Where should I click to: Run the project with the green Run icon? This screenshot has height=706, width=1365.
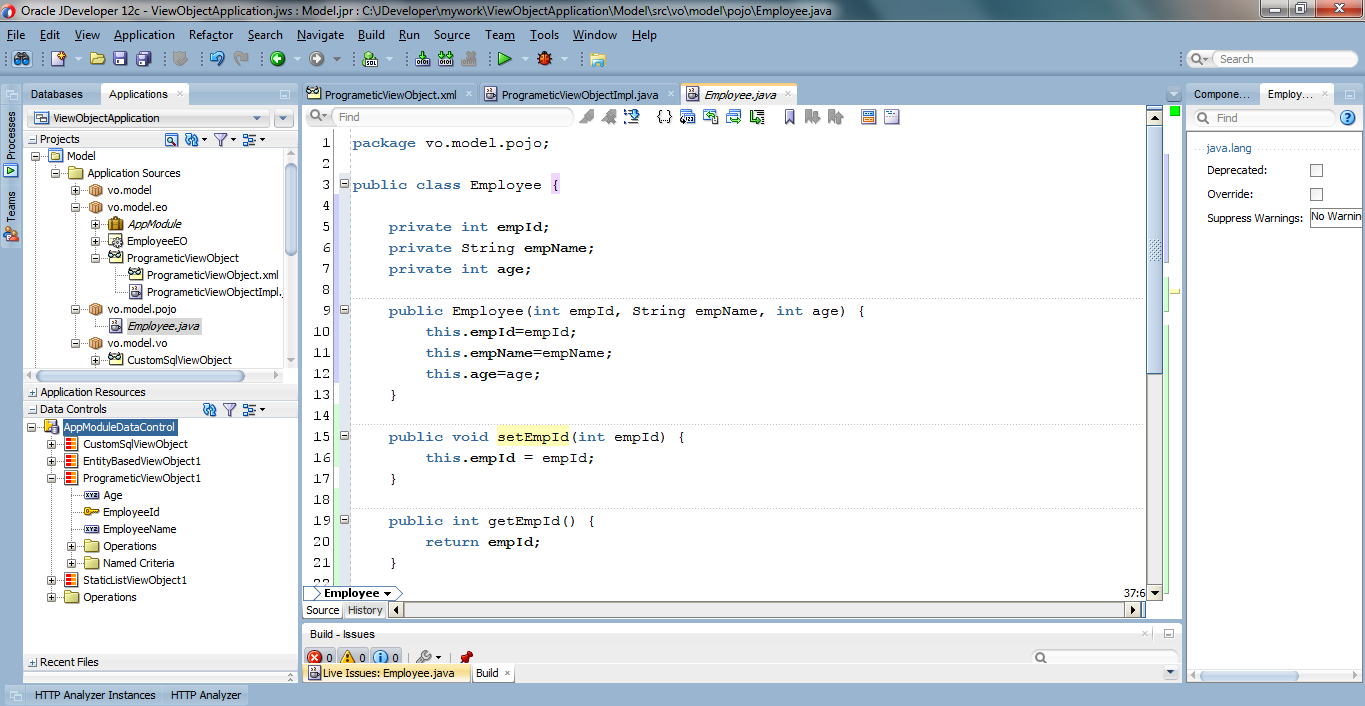[504, 60]
